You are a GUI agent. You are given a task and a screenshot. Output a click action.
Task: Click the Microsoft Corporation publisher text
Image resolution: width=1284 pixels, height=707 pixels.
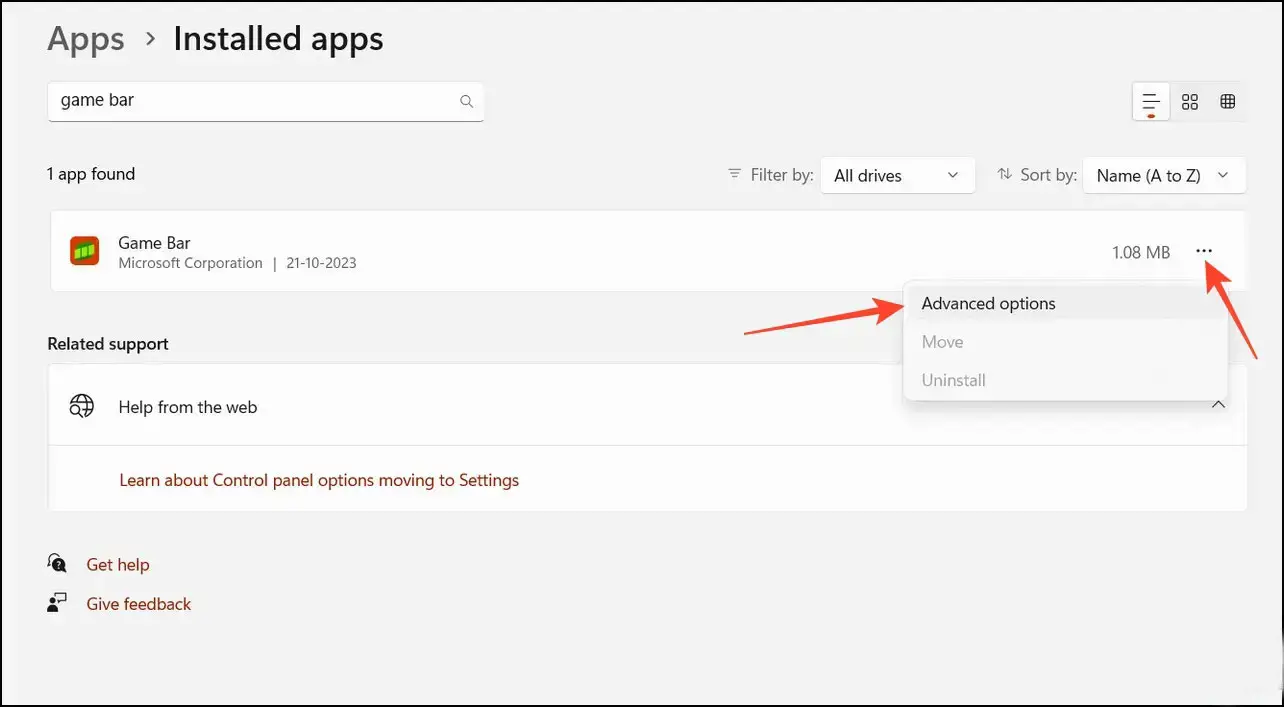[190, 263]
